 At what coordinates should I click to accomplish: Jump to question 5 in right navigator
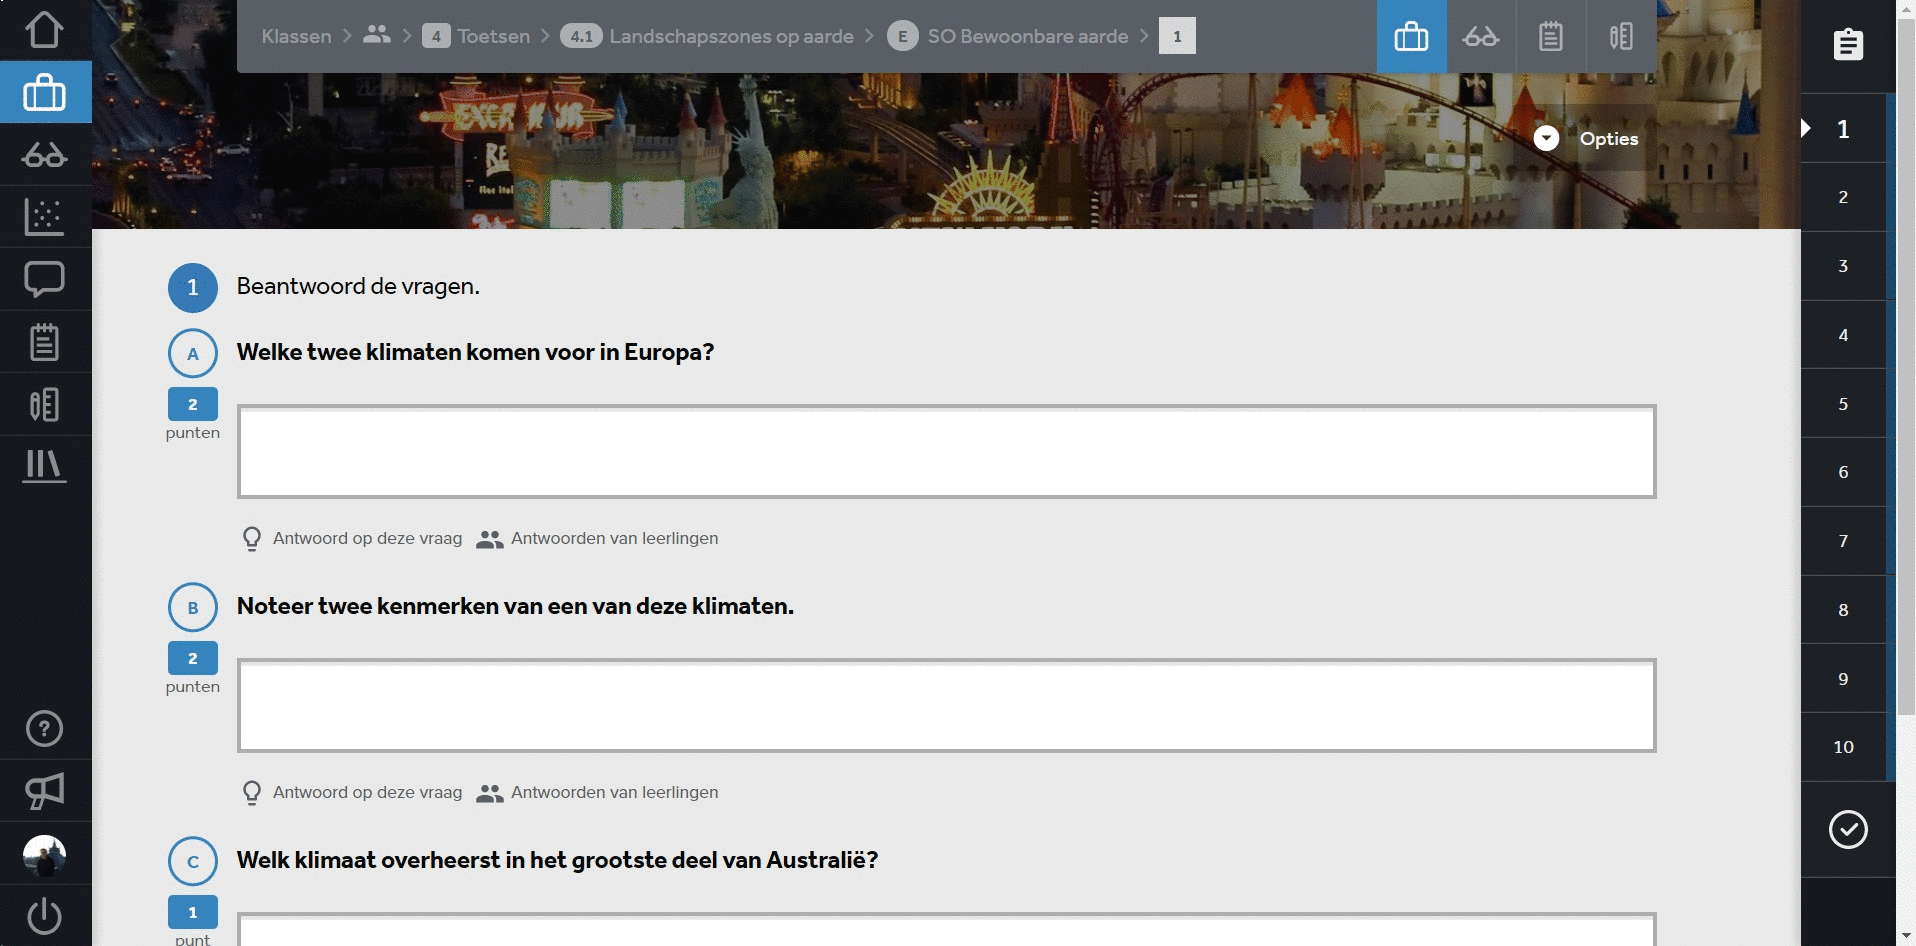click(1843, 404)
